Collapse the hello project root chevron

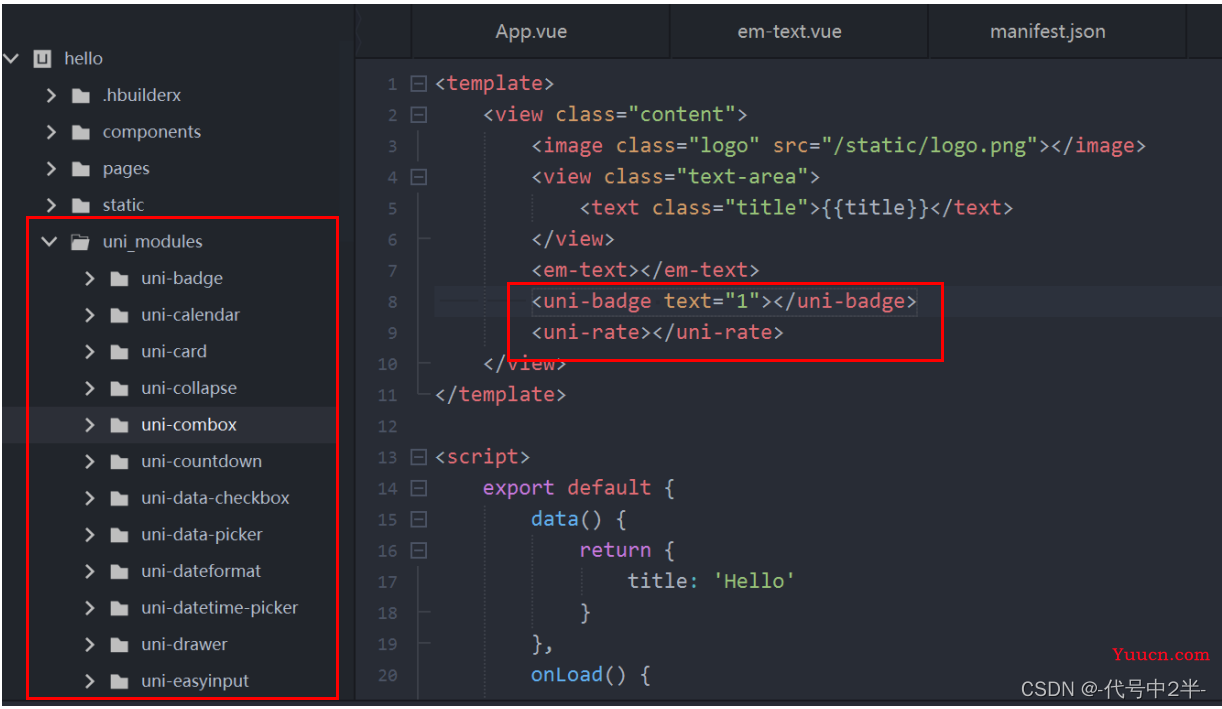click(12, 59)
